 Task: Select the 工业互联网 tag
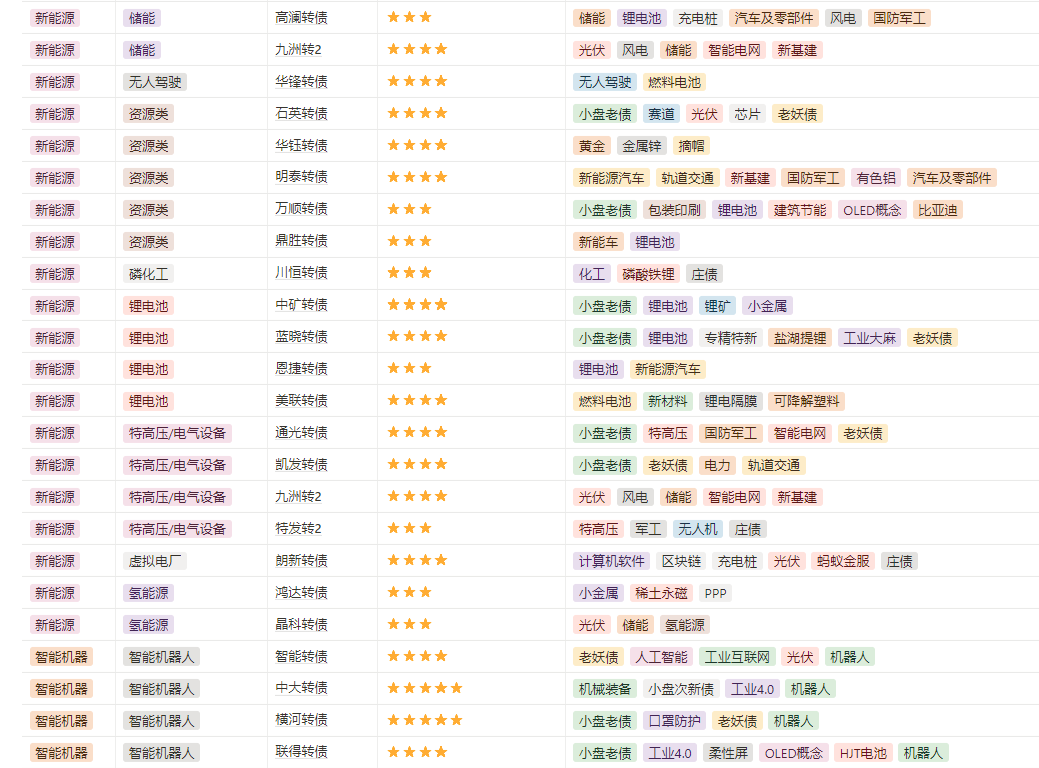point(737,657)
